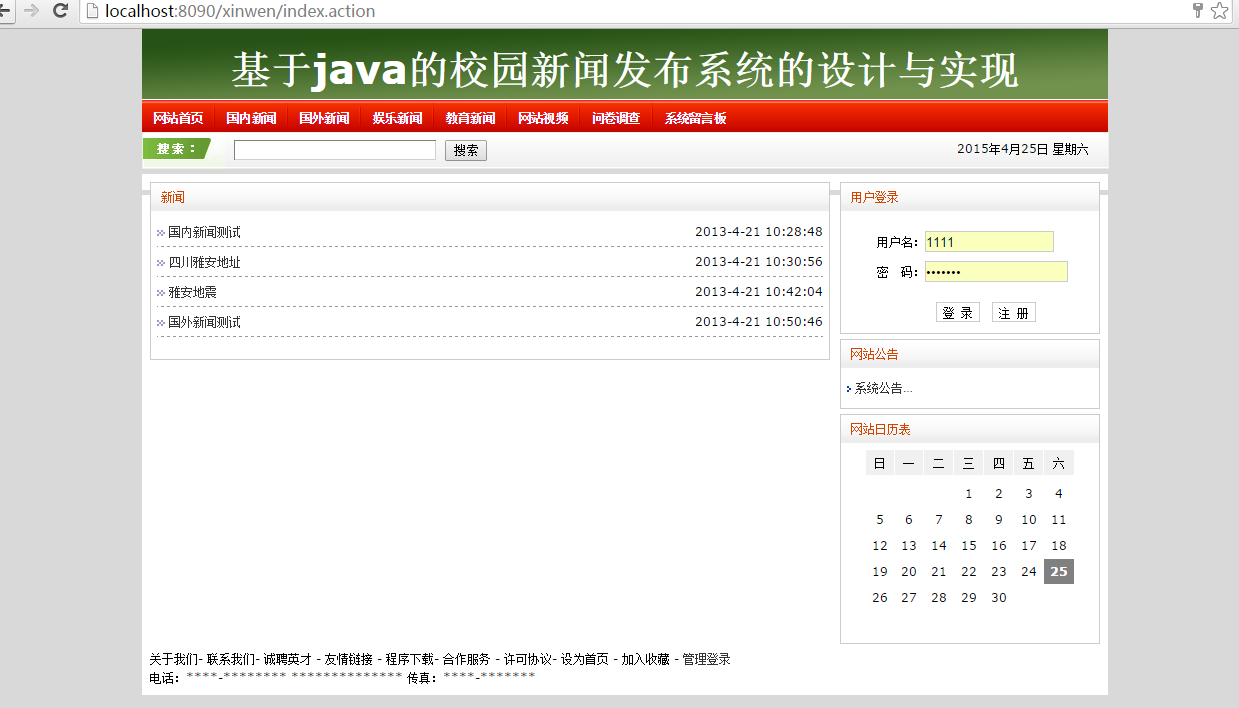Click the news search input field
1239x708 pixels.
(335, 150)
